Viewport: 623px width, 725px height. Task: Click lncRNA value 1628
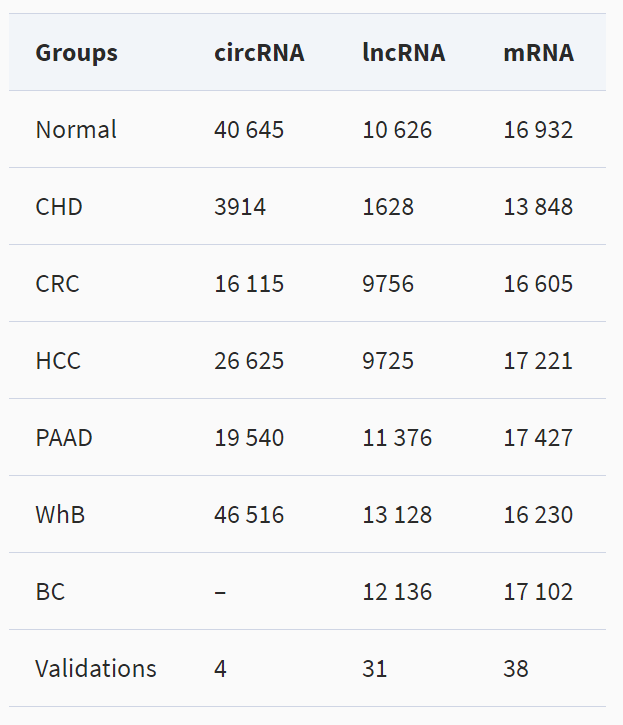tap(388, 207)
